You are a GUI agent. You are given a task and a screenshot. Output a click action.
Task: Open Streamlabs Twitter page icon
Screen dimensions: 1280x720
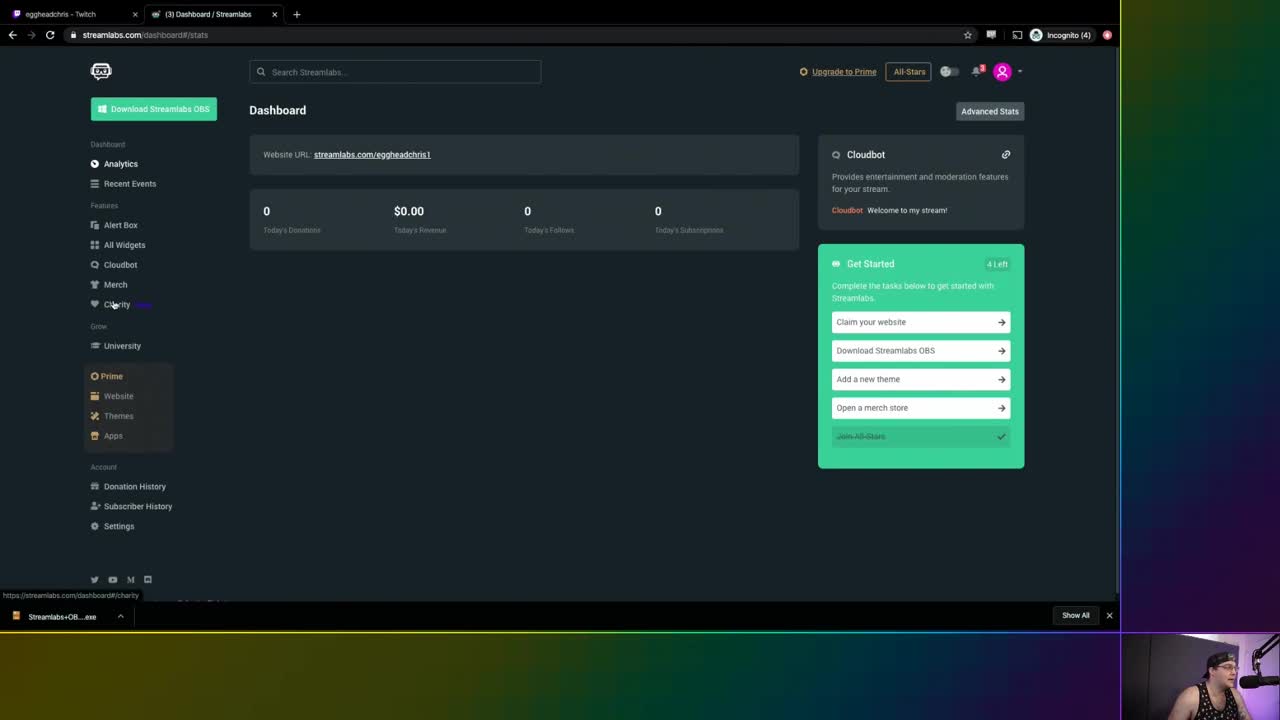95,580
